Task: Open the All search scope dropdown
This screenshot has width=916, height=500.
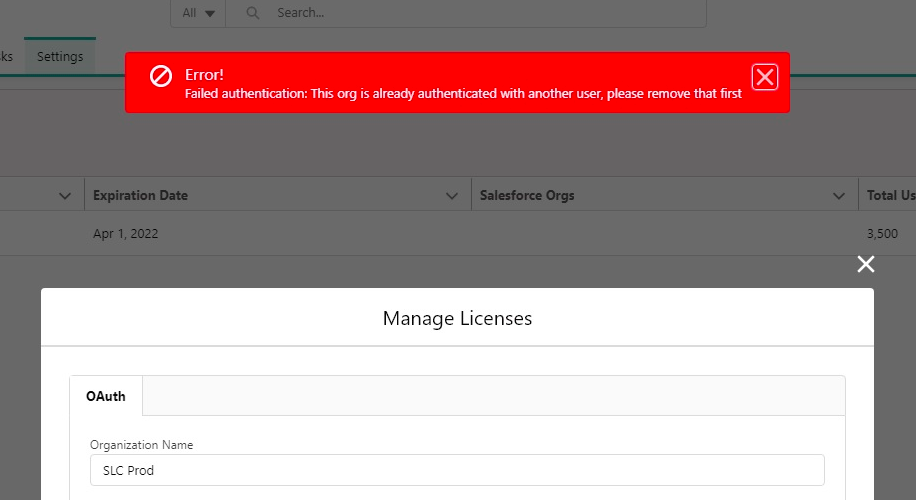Action: (199, 13)
